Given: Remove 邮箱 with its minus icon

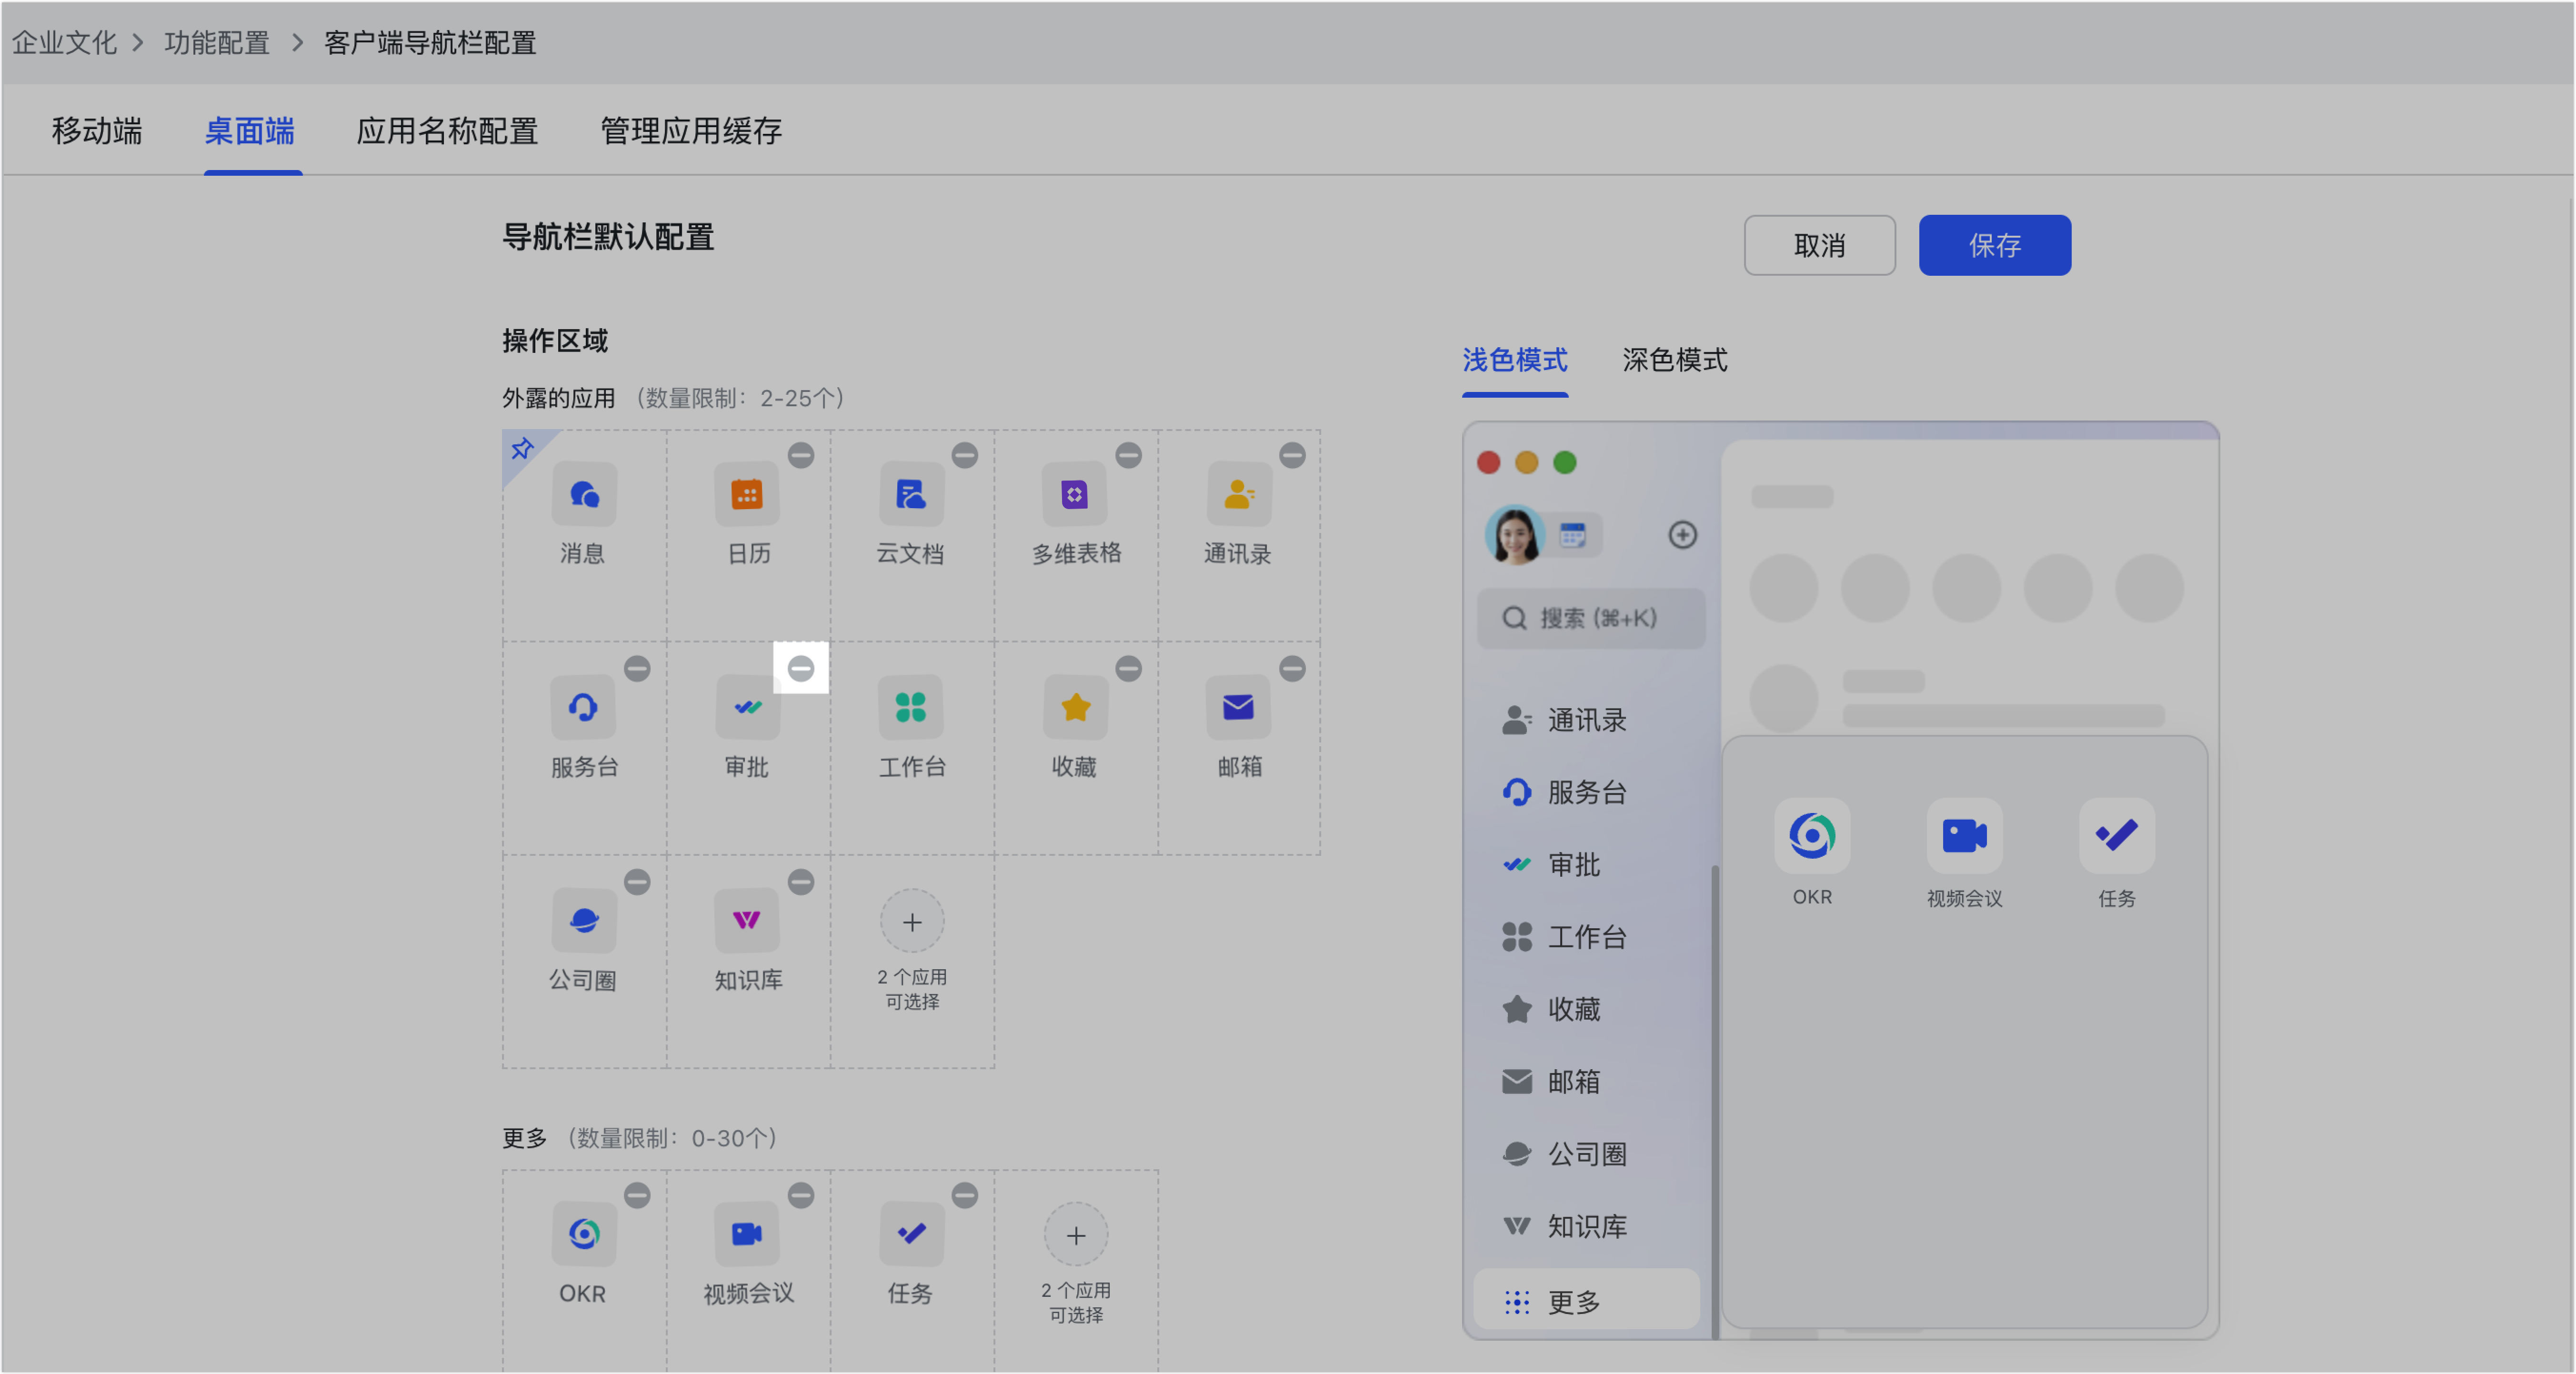Looking at the screenshot, I should coord(1293,668).
